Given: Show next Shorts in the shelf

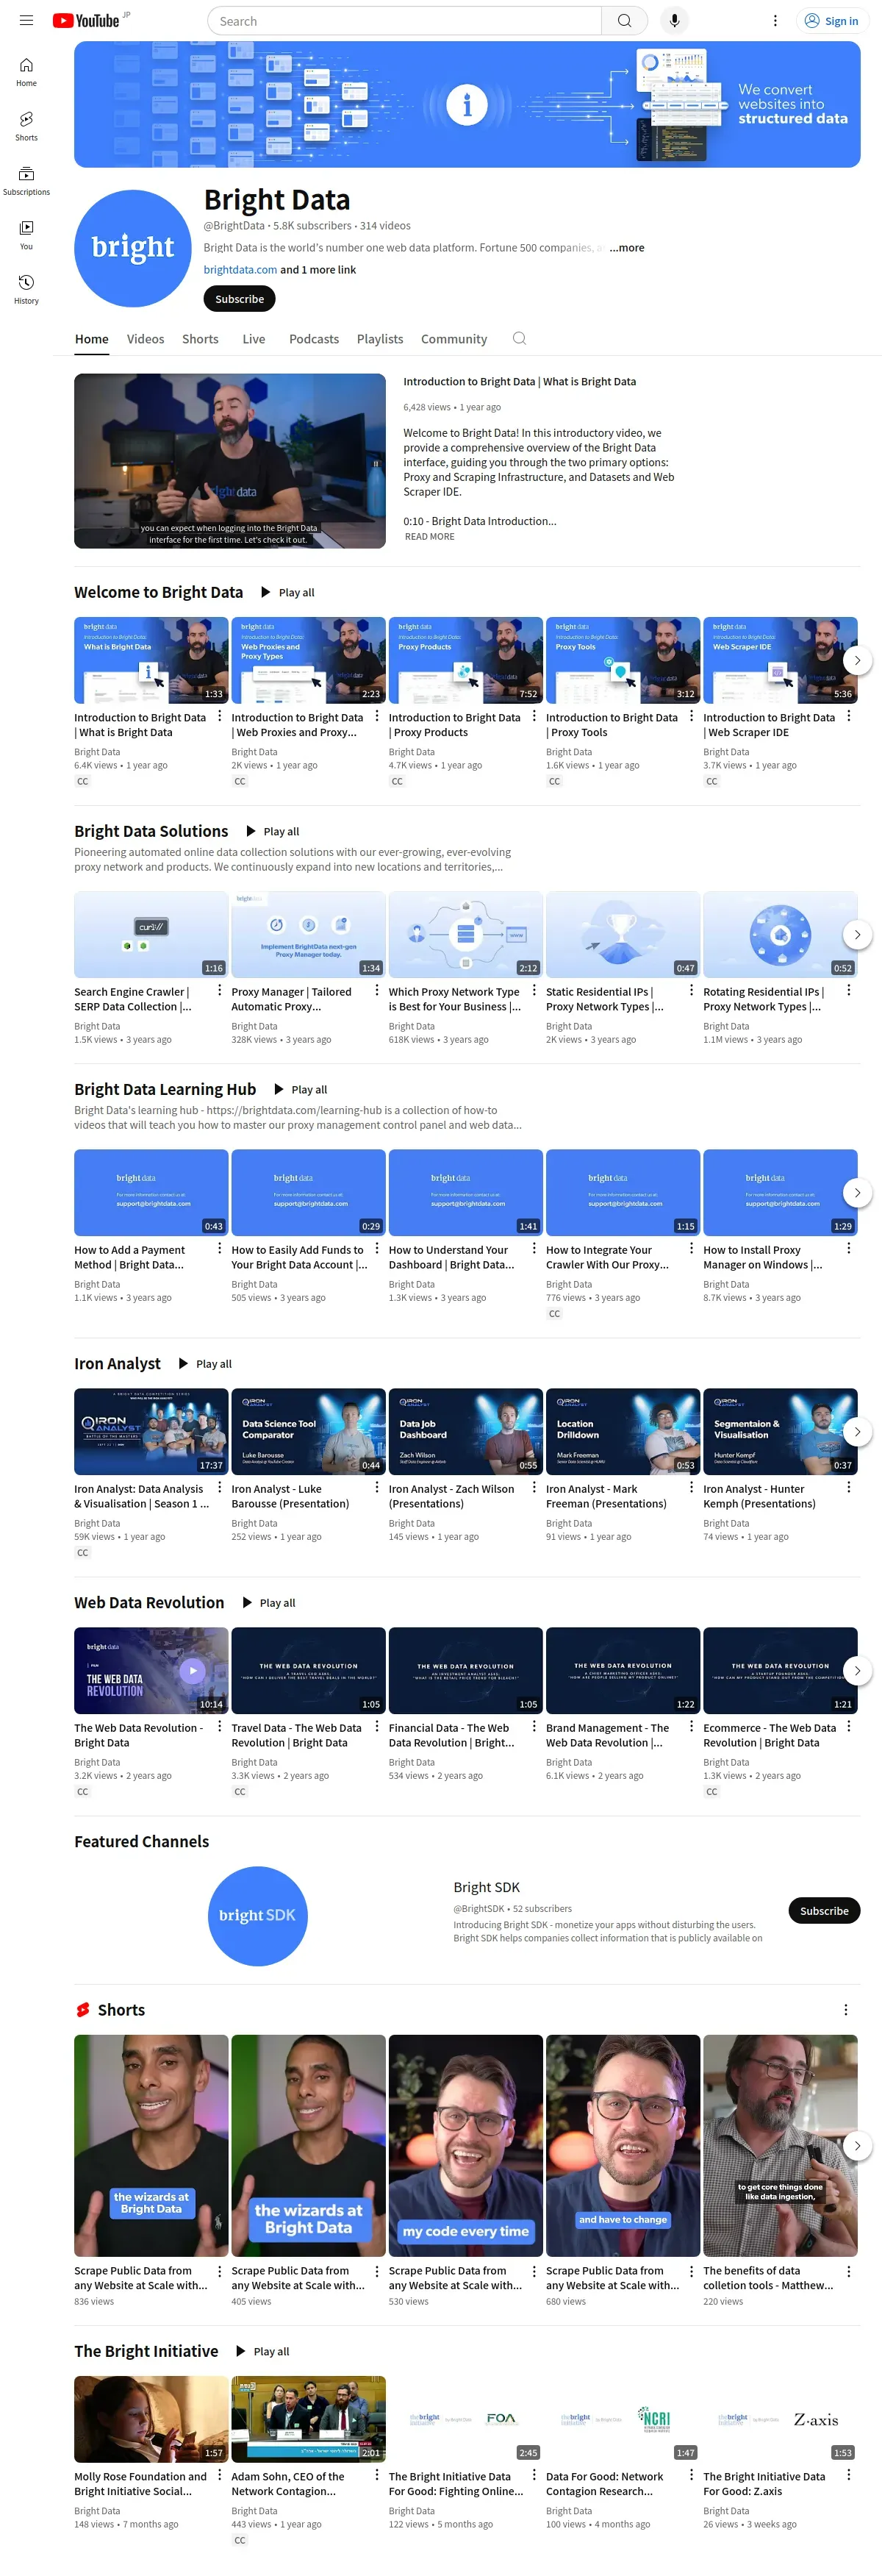Looking at the screenshot, I should [x=857, y=2145].
